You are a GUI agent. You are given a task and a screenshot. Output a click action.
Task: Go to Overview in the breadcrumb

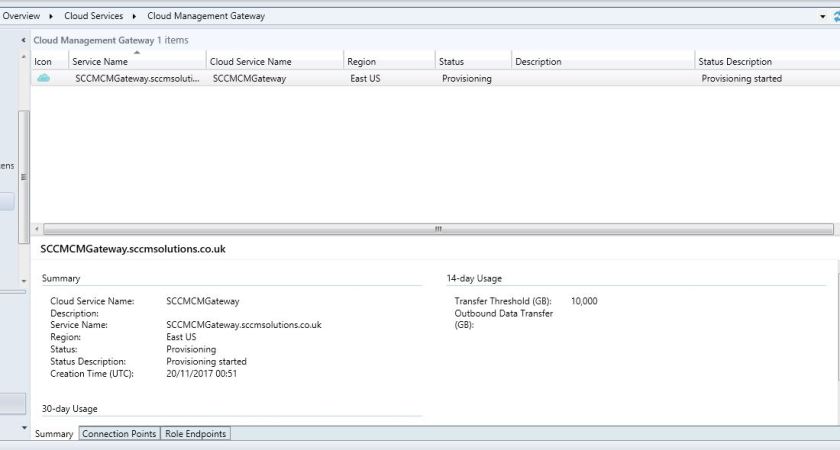[x=21, y=16]
